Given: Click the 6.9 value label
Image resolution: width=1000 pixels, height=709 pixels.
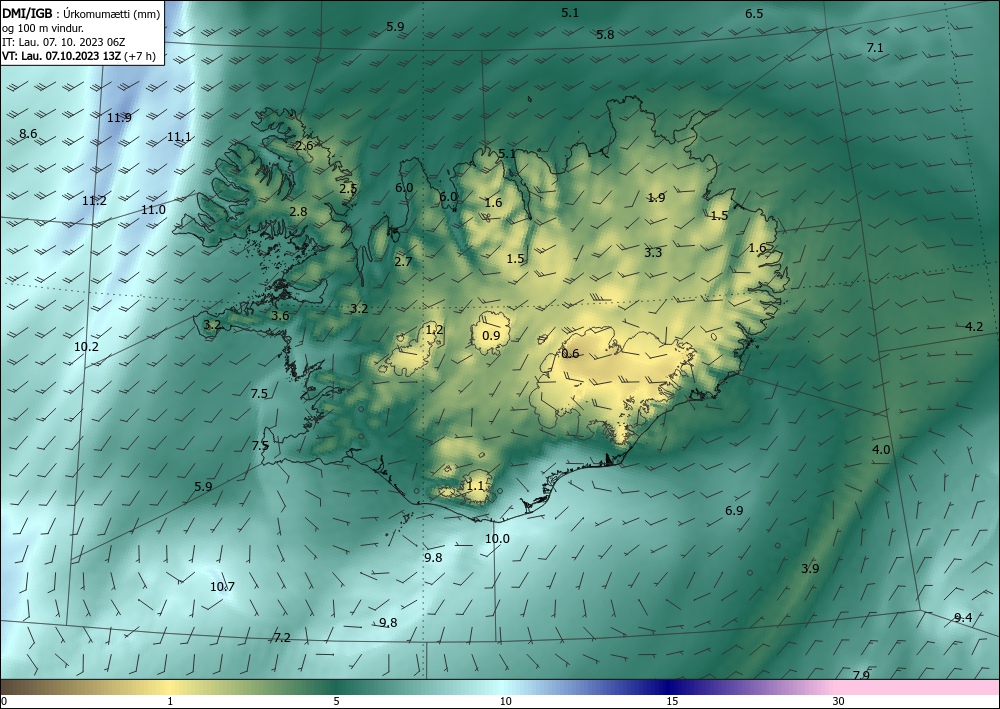Looking at the screenshot, I should click(x=734, y=510).
